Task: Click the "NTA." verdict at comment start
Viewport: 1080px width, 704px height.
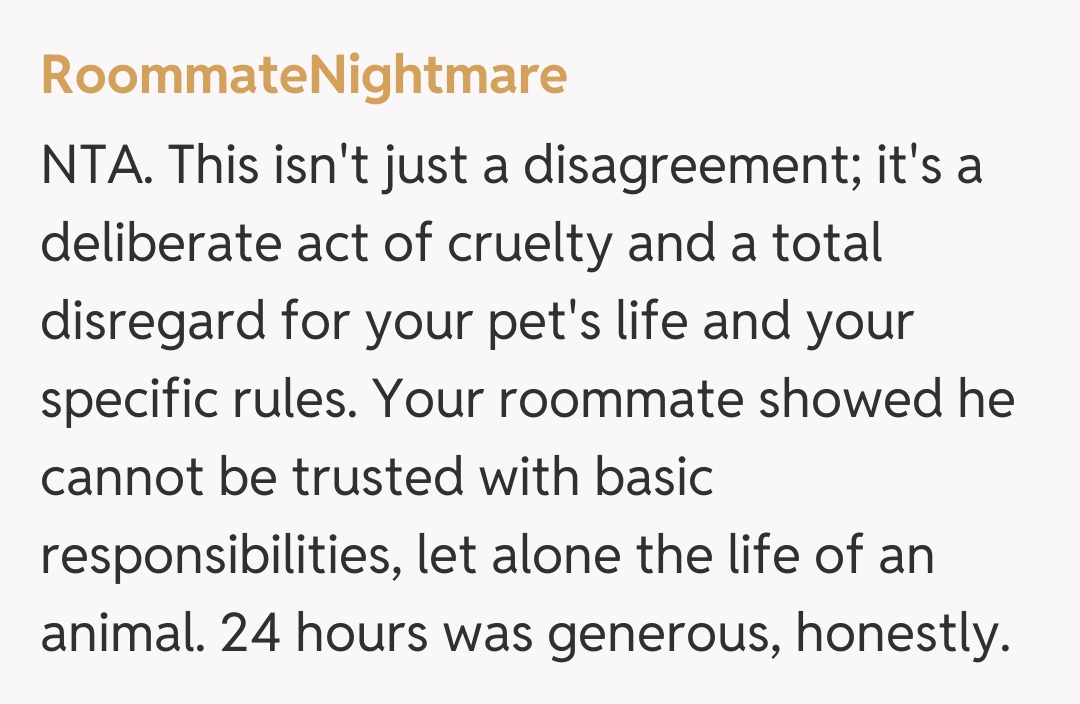Action: [96, 167]
